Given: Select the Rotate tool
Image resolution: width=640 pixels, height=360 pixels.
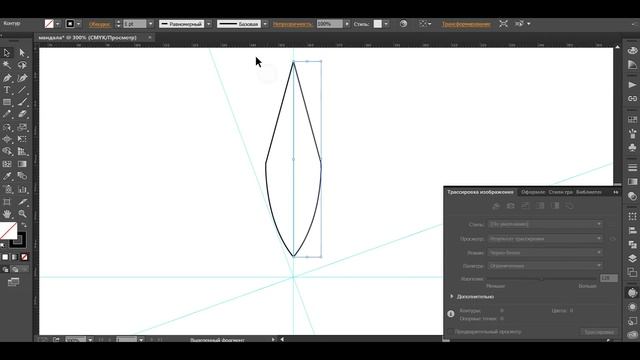Looking at the screenshot, I should point(7,127).
